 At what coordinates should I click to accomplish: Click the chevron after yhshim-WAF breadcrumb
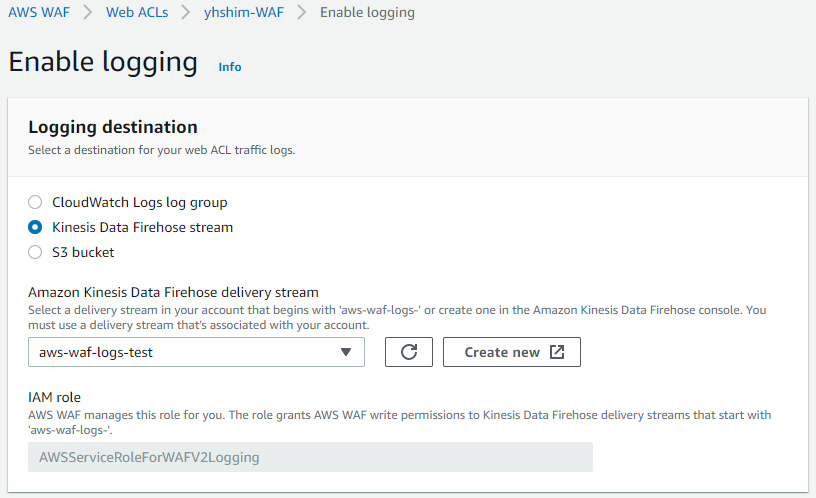point(301,12)
